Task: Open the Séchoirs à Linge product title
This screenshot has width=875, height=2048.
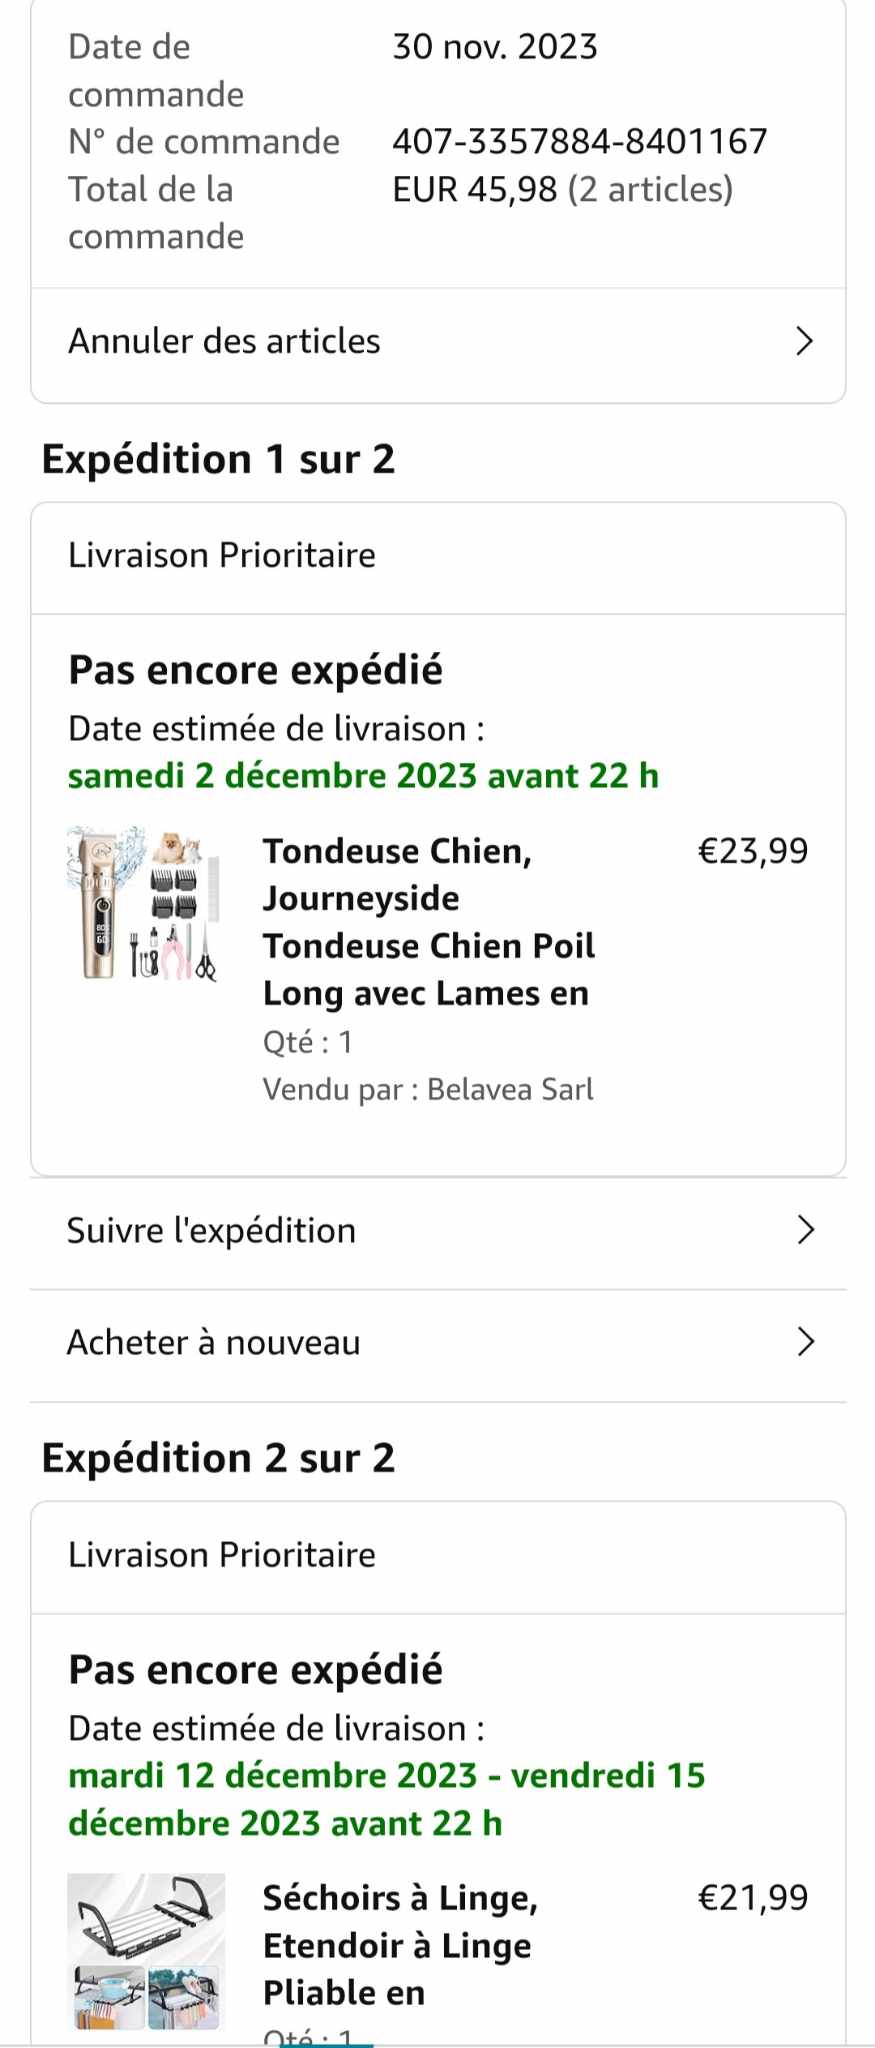Action: coord(400,1945)
